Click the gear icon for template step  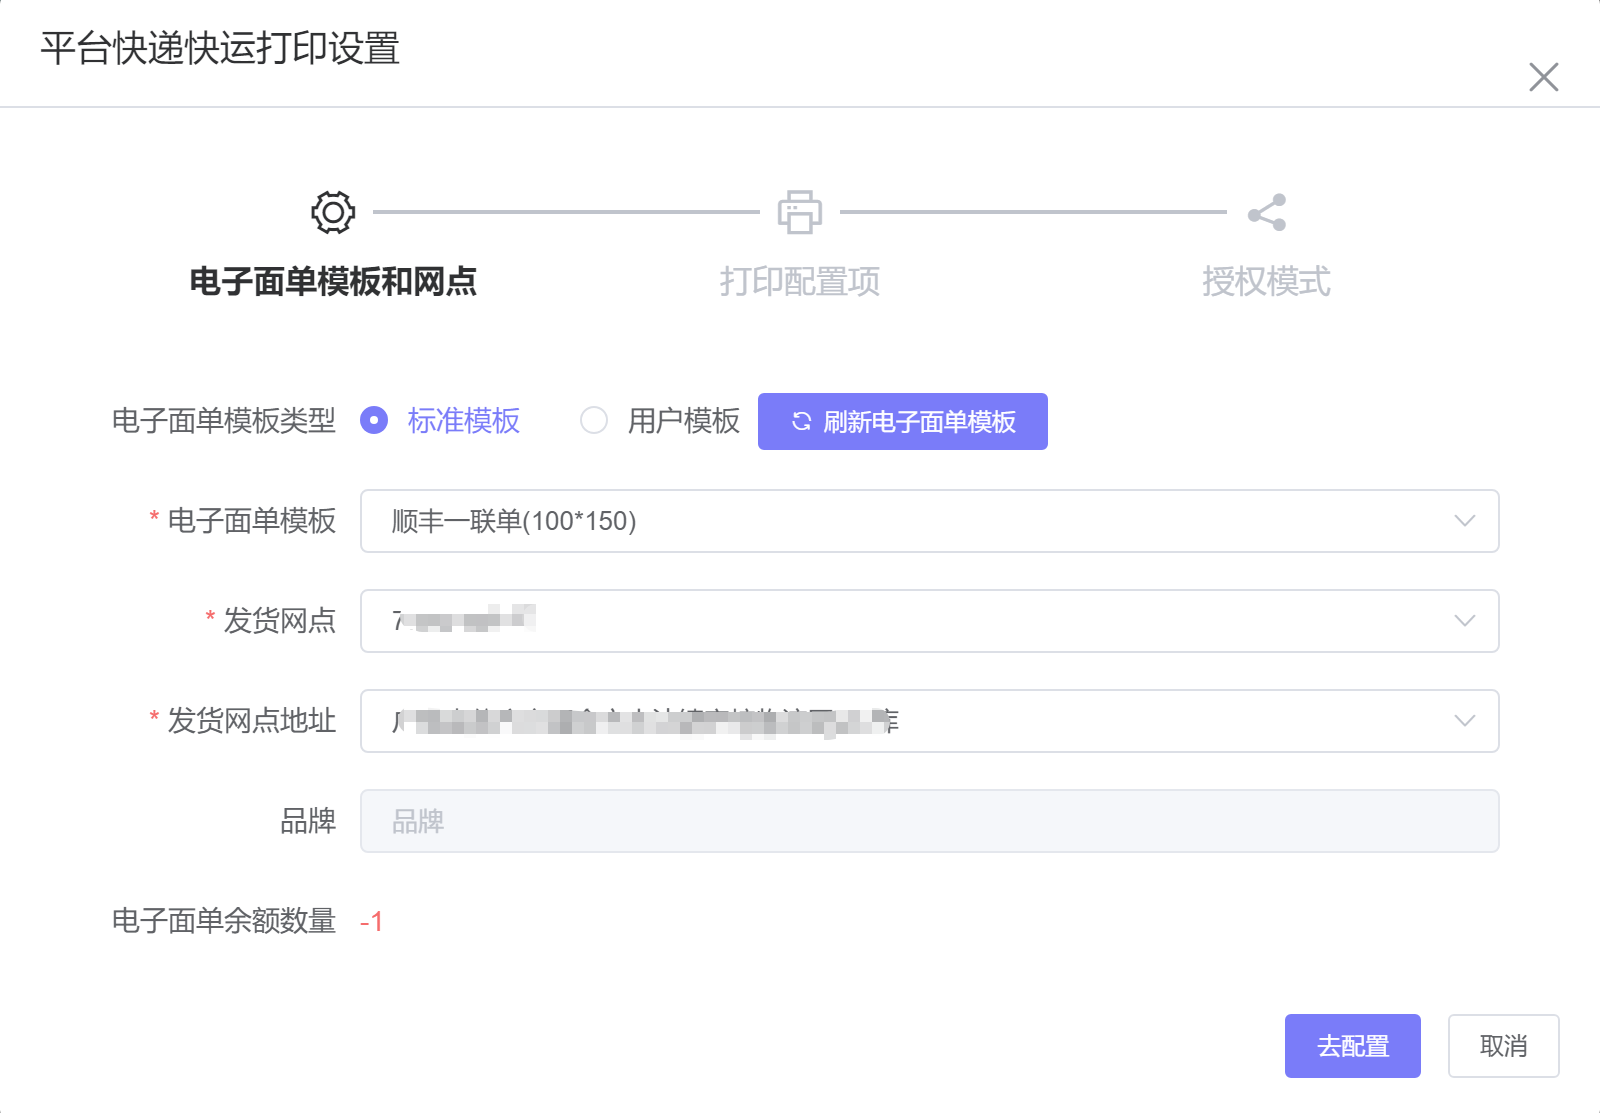[x=333, y=212]
